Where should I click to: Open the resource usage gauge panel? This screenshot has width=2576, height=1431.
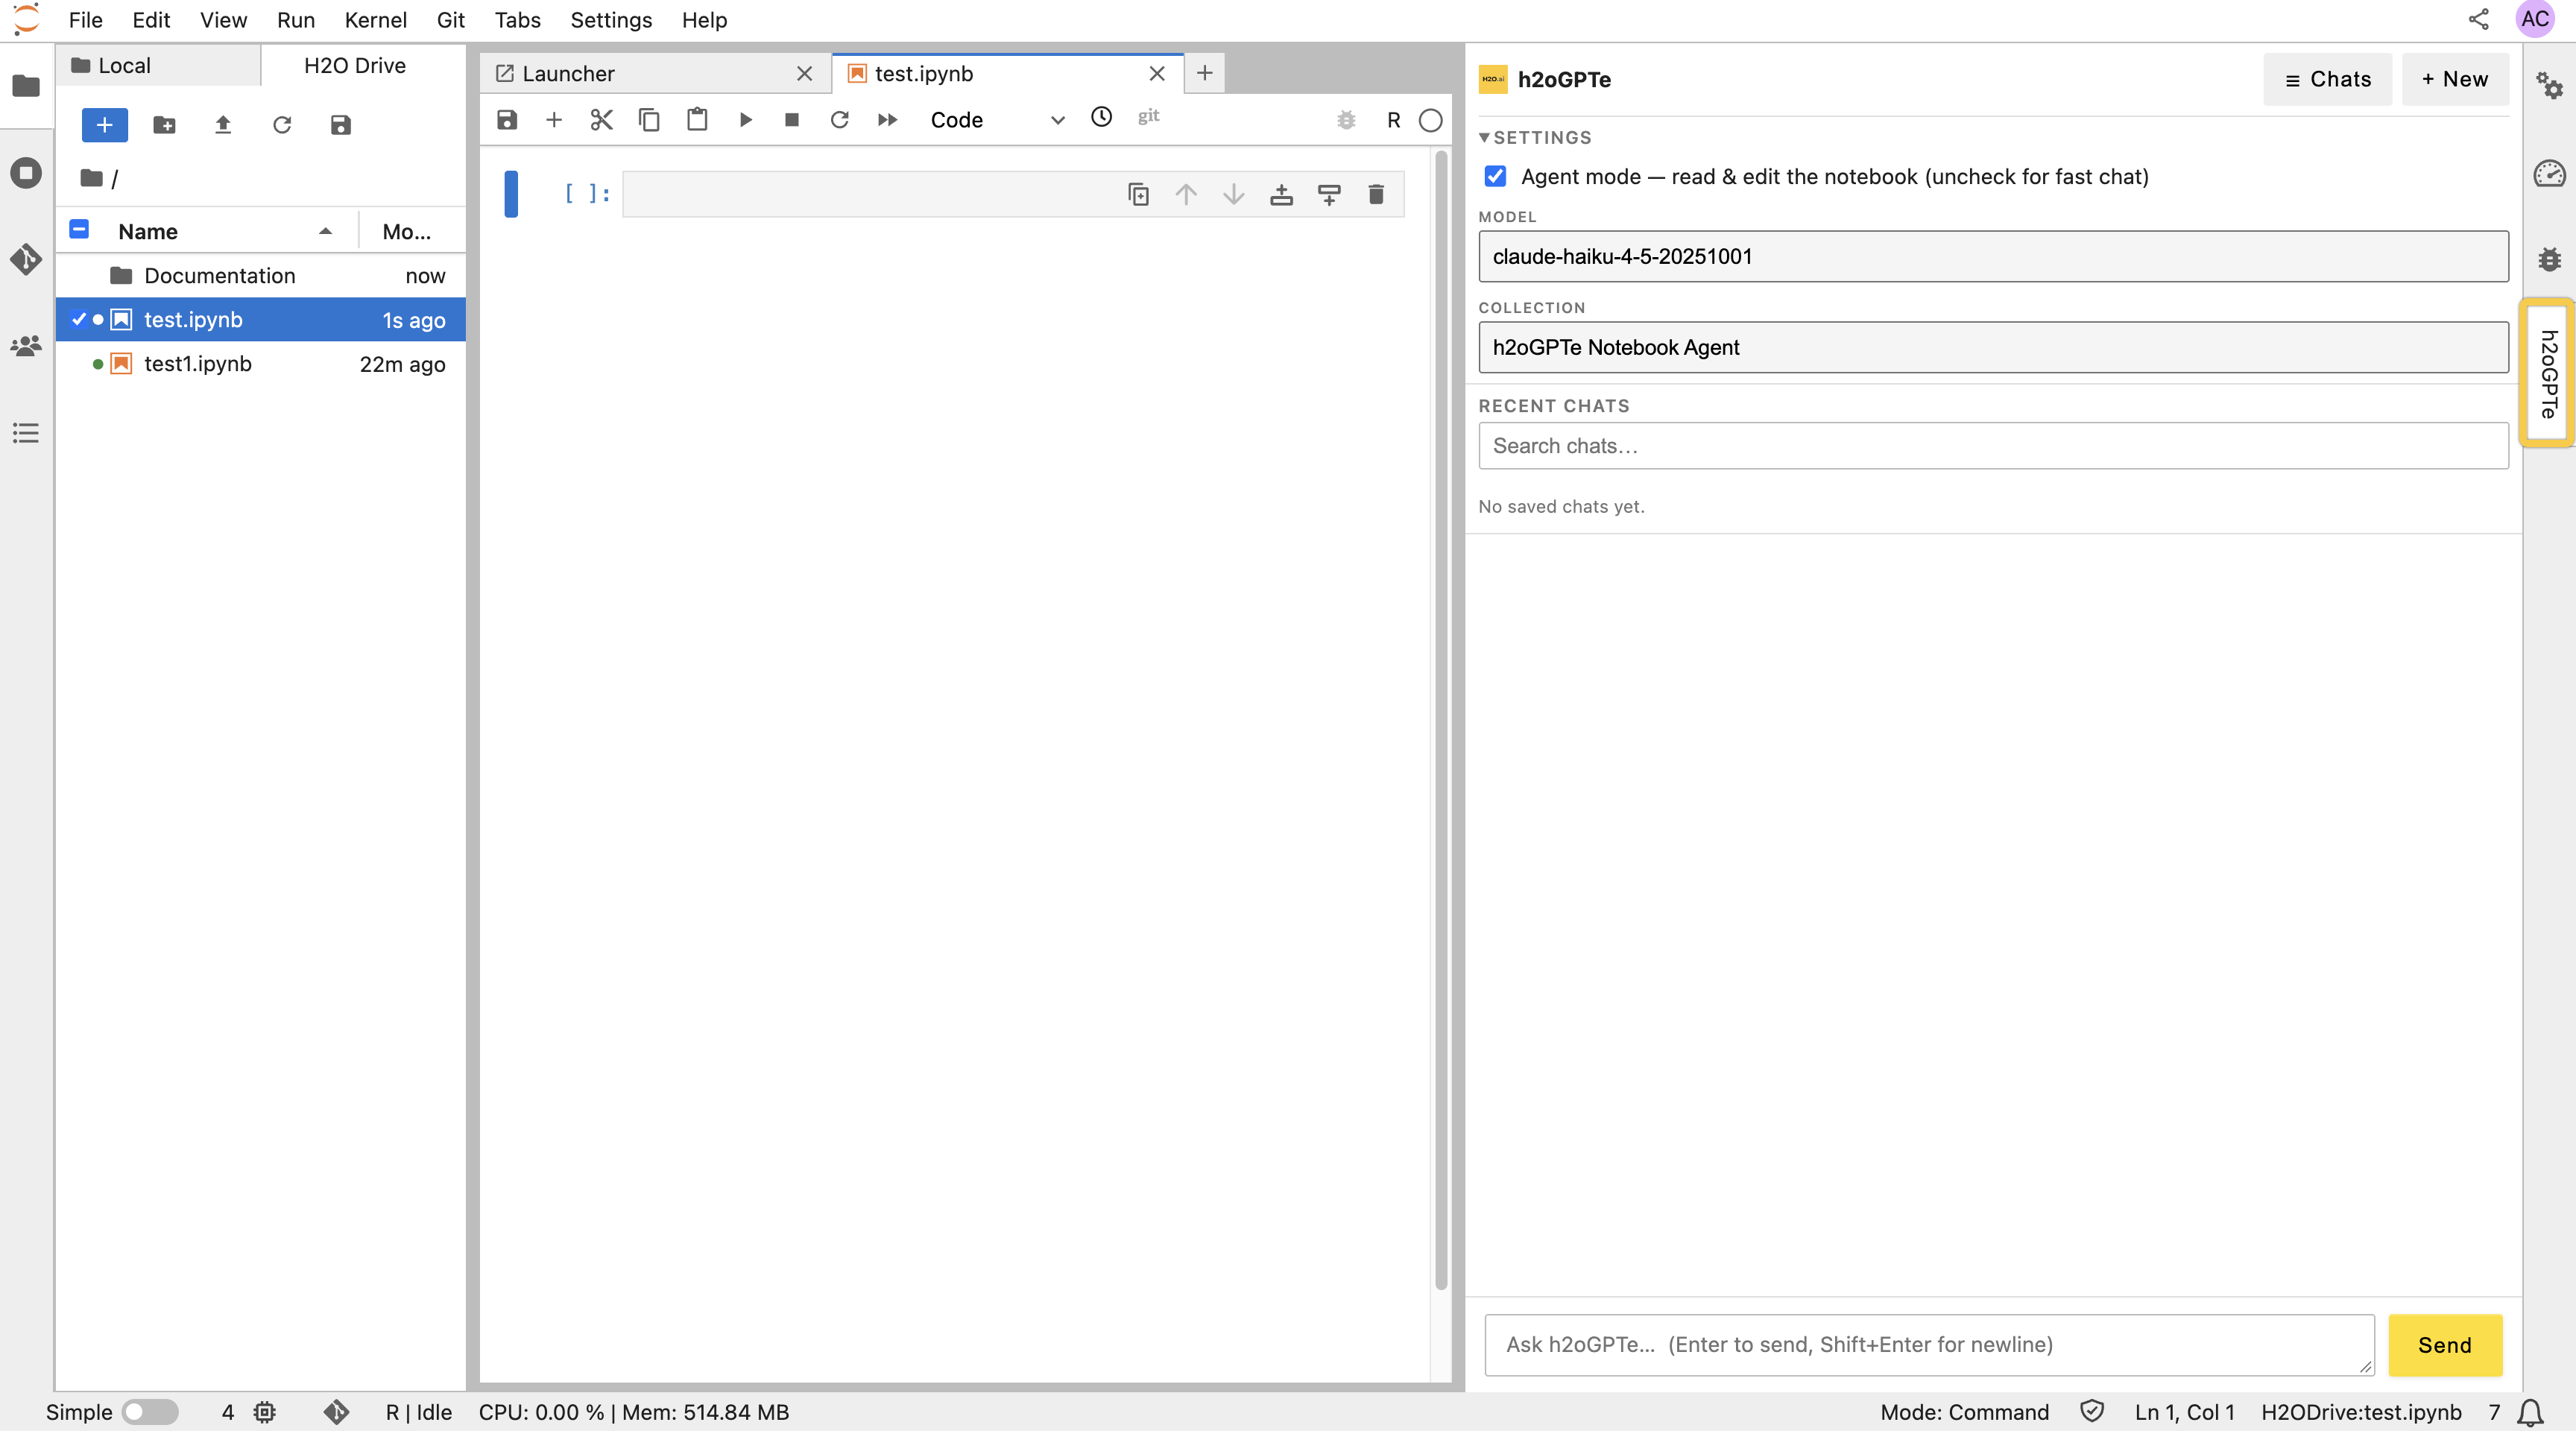2549,173
